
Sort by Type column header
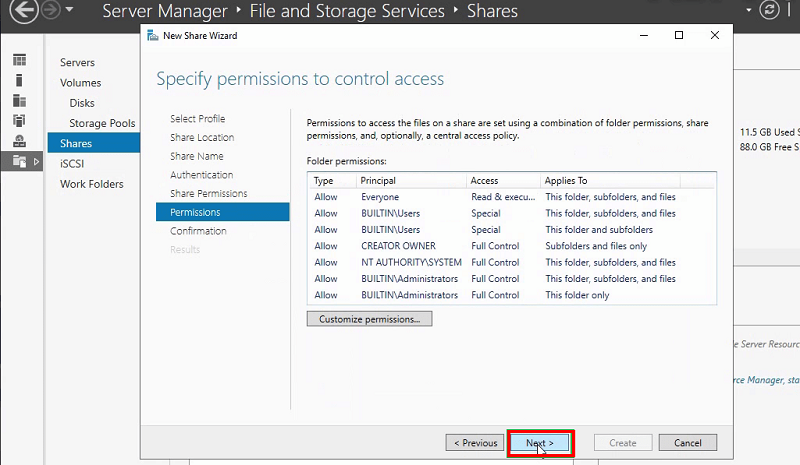[332, 181]
